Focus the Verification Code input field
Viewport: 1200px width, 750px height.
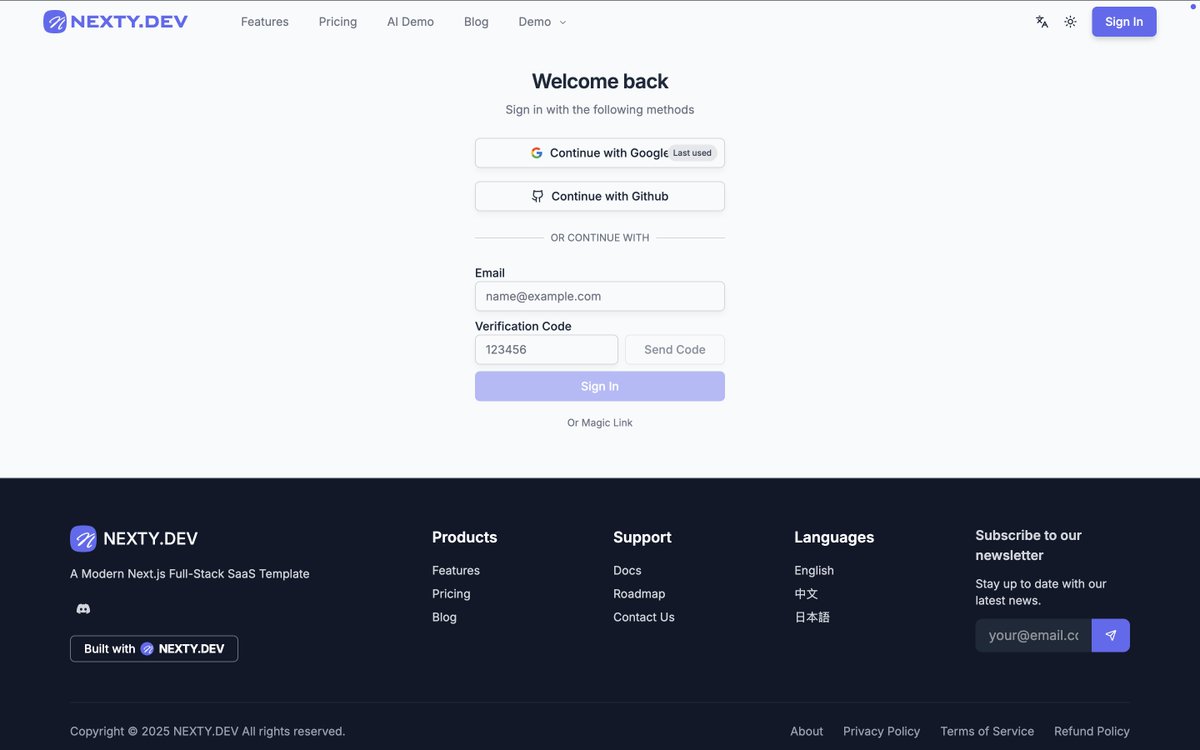546,349
